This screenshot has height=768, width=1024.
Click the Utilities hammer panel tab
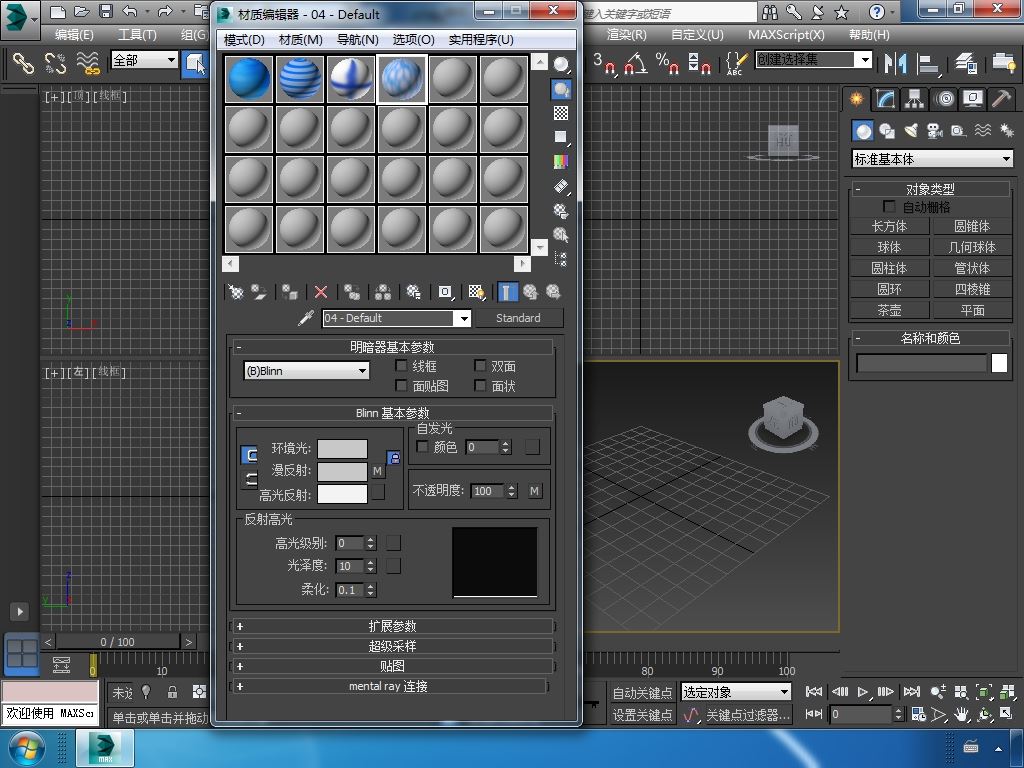click(x=1001, y=99)
